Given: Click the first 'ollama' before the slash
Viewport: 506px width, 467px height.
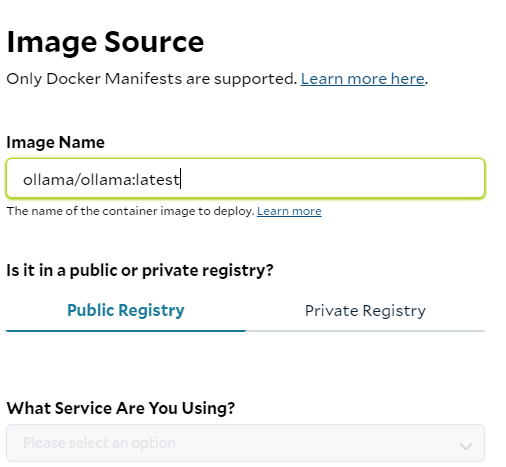Looking at the screenshot, I should coord(49,180).
